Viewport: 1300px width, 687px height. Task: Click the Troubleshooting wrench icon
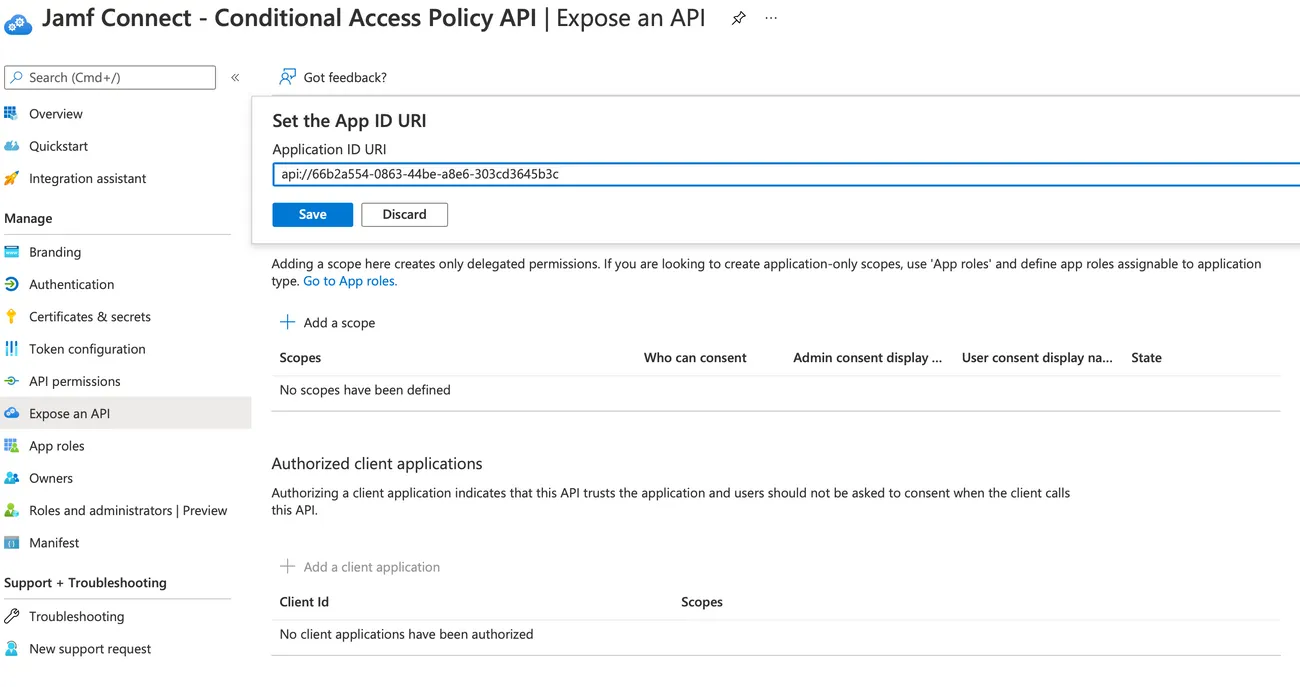click(x=11, y=616)
